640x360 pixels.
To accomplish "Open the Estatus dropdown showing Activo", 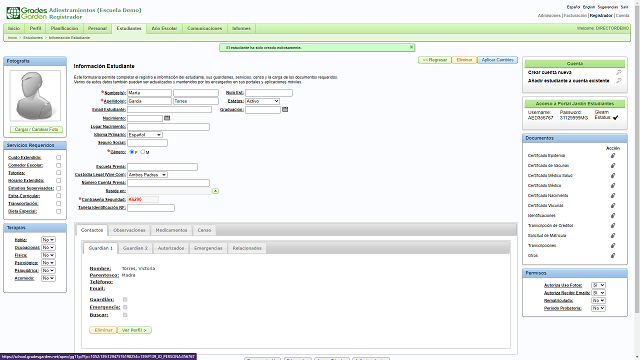I will click(262, 101).
